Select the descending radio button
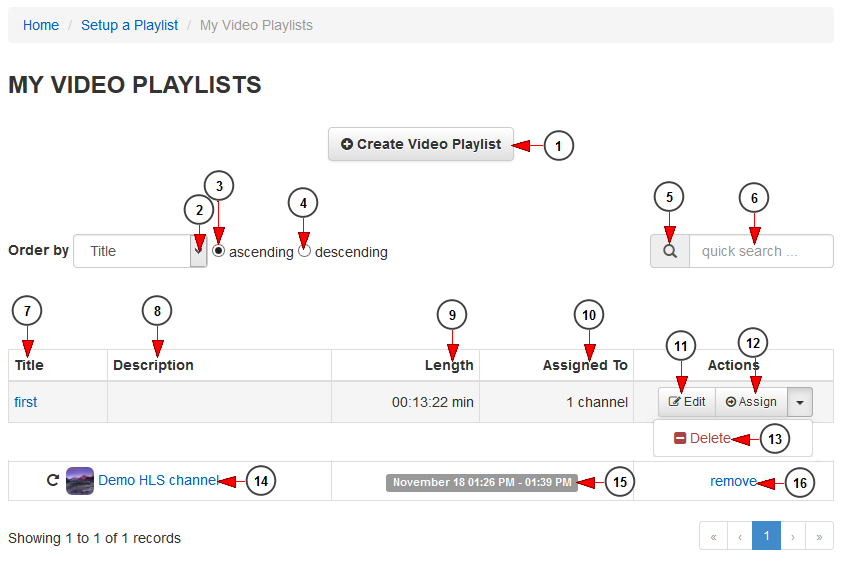The height and width of the screenshot is (581, 842). pyautogui.click(x=304, y=251)
